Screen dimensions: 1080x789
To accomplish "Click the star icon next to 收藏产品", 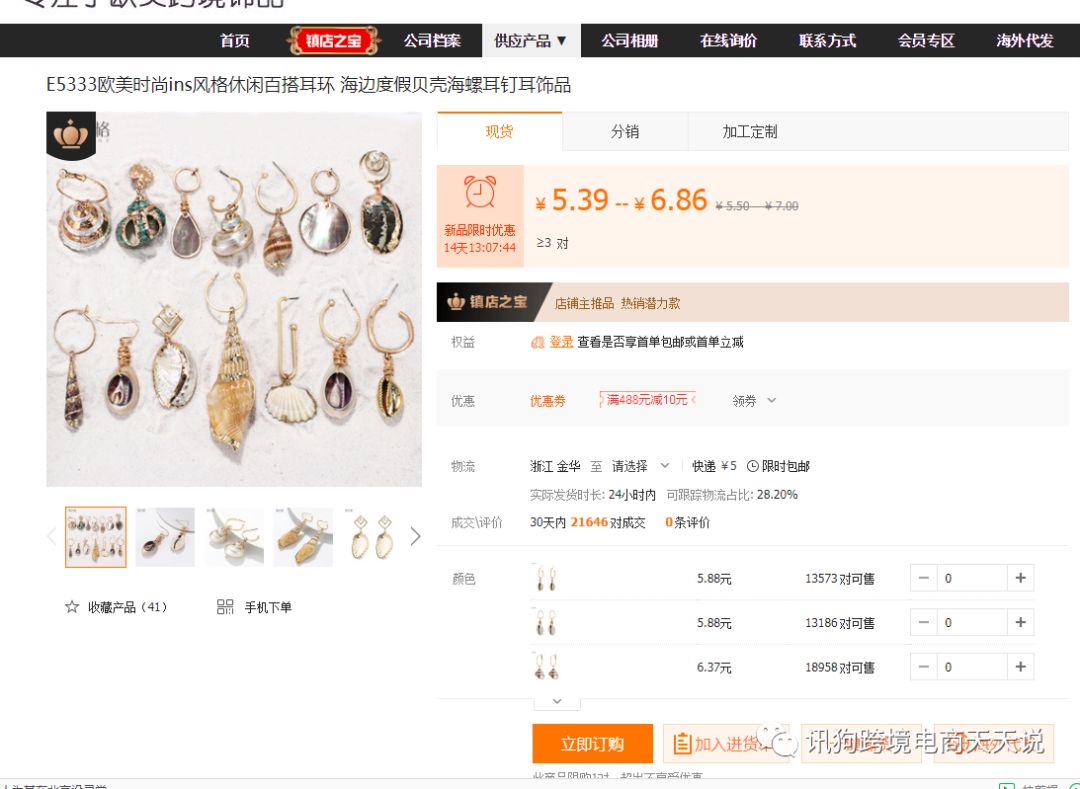I will (71, 607).
